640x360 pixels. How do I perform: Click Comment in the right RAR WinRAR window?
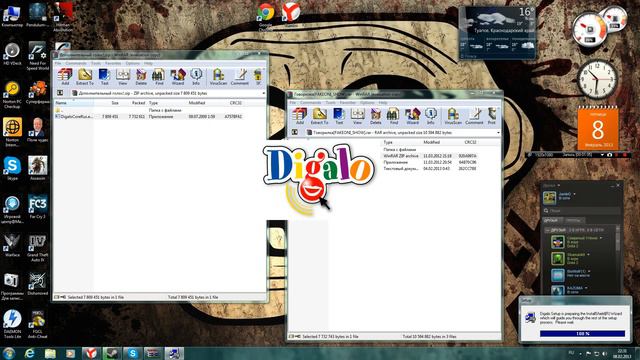click(x=474, y=116)
